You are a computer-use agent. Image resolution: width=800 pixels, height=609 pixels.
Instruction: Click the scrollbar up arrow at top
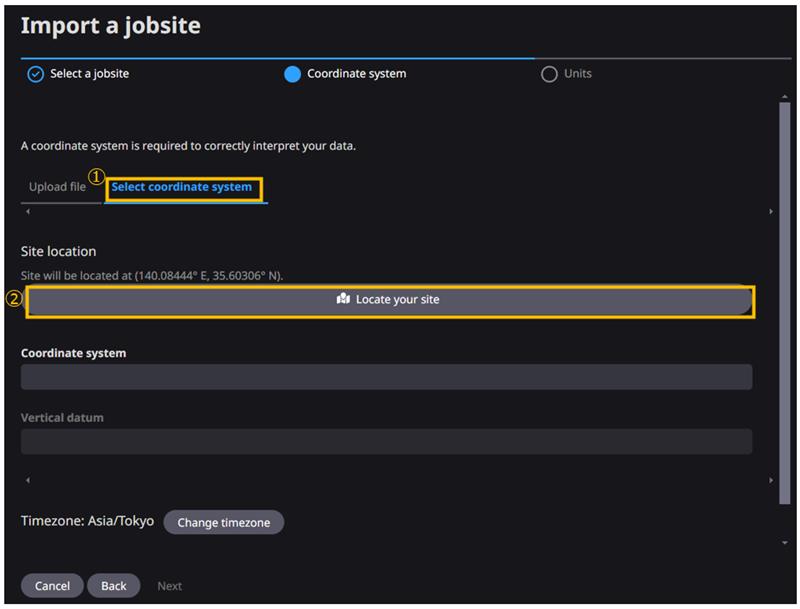[785, 96]
